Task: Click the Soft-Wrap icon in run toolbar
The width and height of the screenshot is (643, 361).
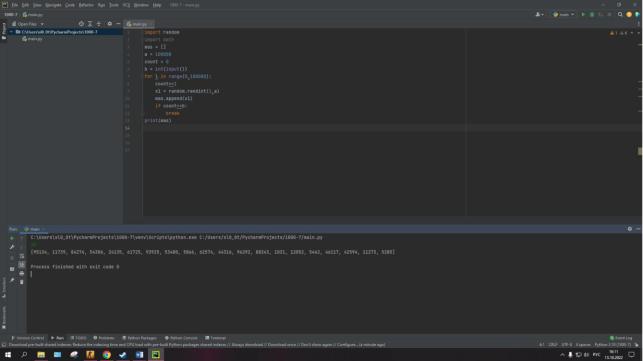Action: click(22, 256)
